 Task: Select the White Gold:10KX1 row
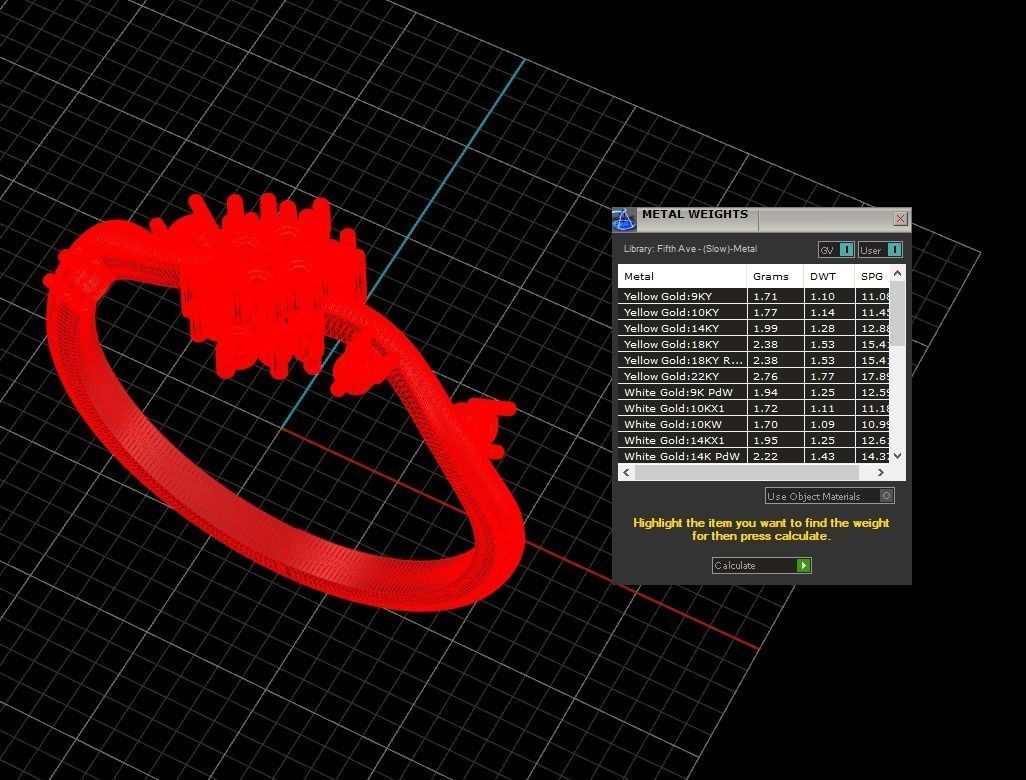(x=753, y=408)
